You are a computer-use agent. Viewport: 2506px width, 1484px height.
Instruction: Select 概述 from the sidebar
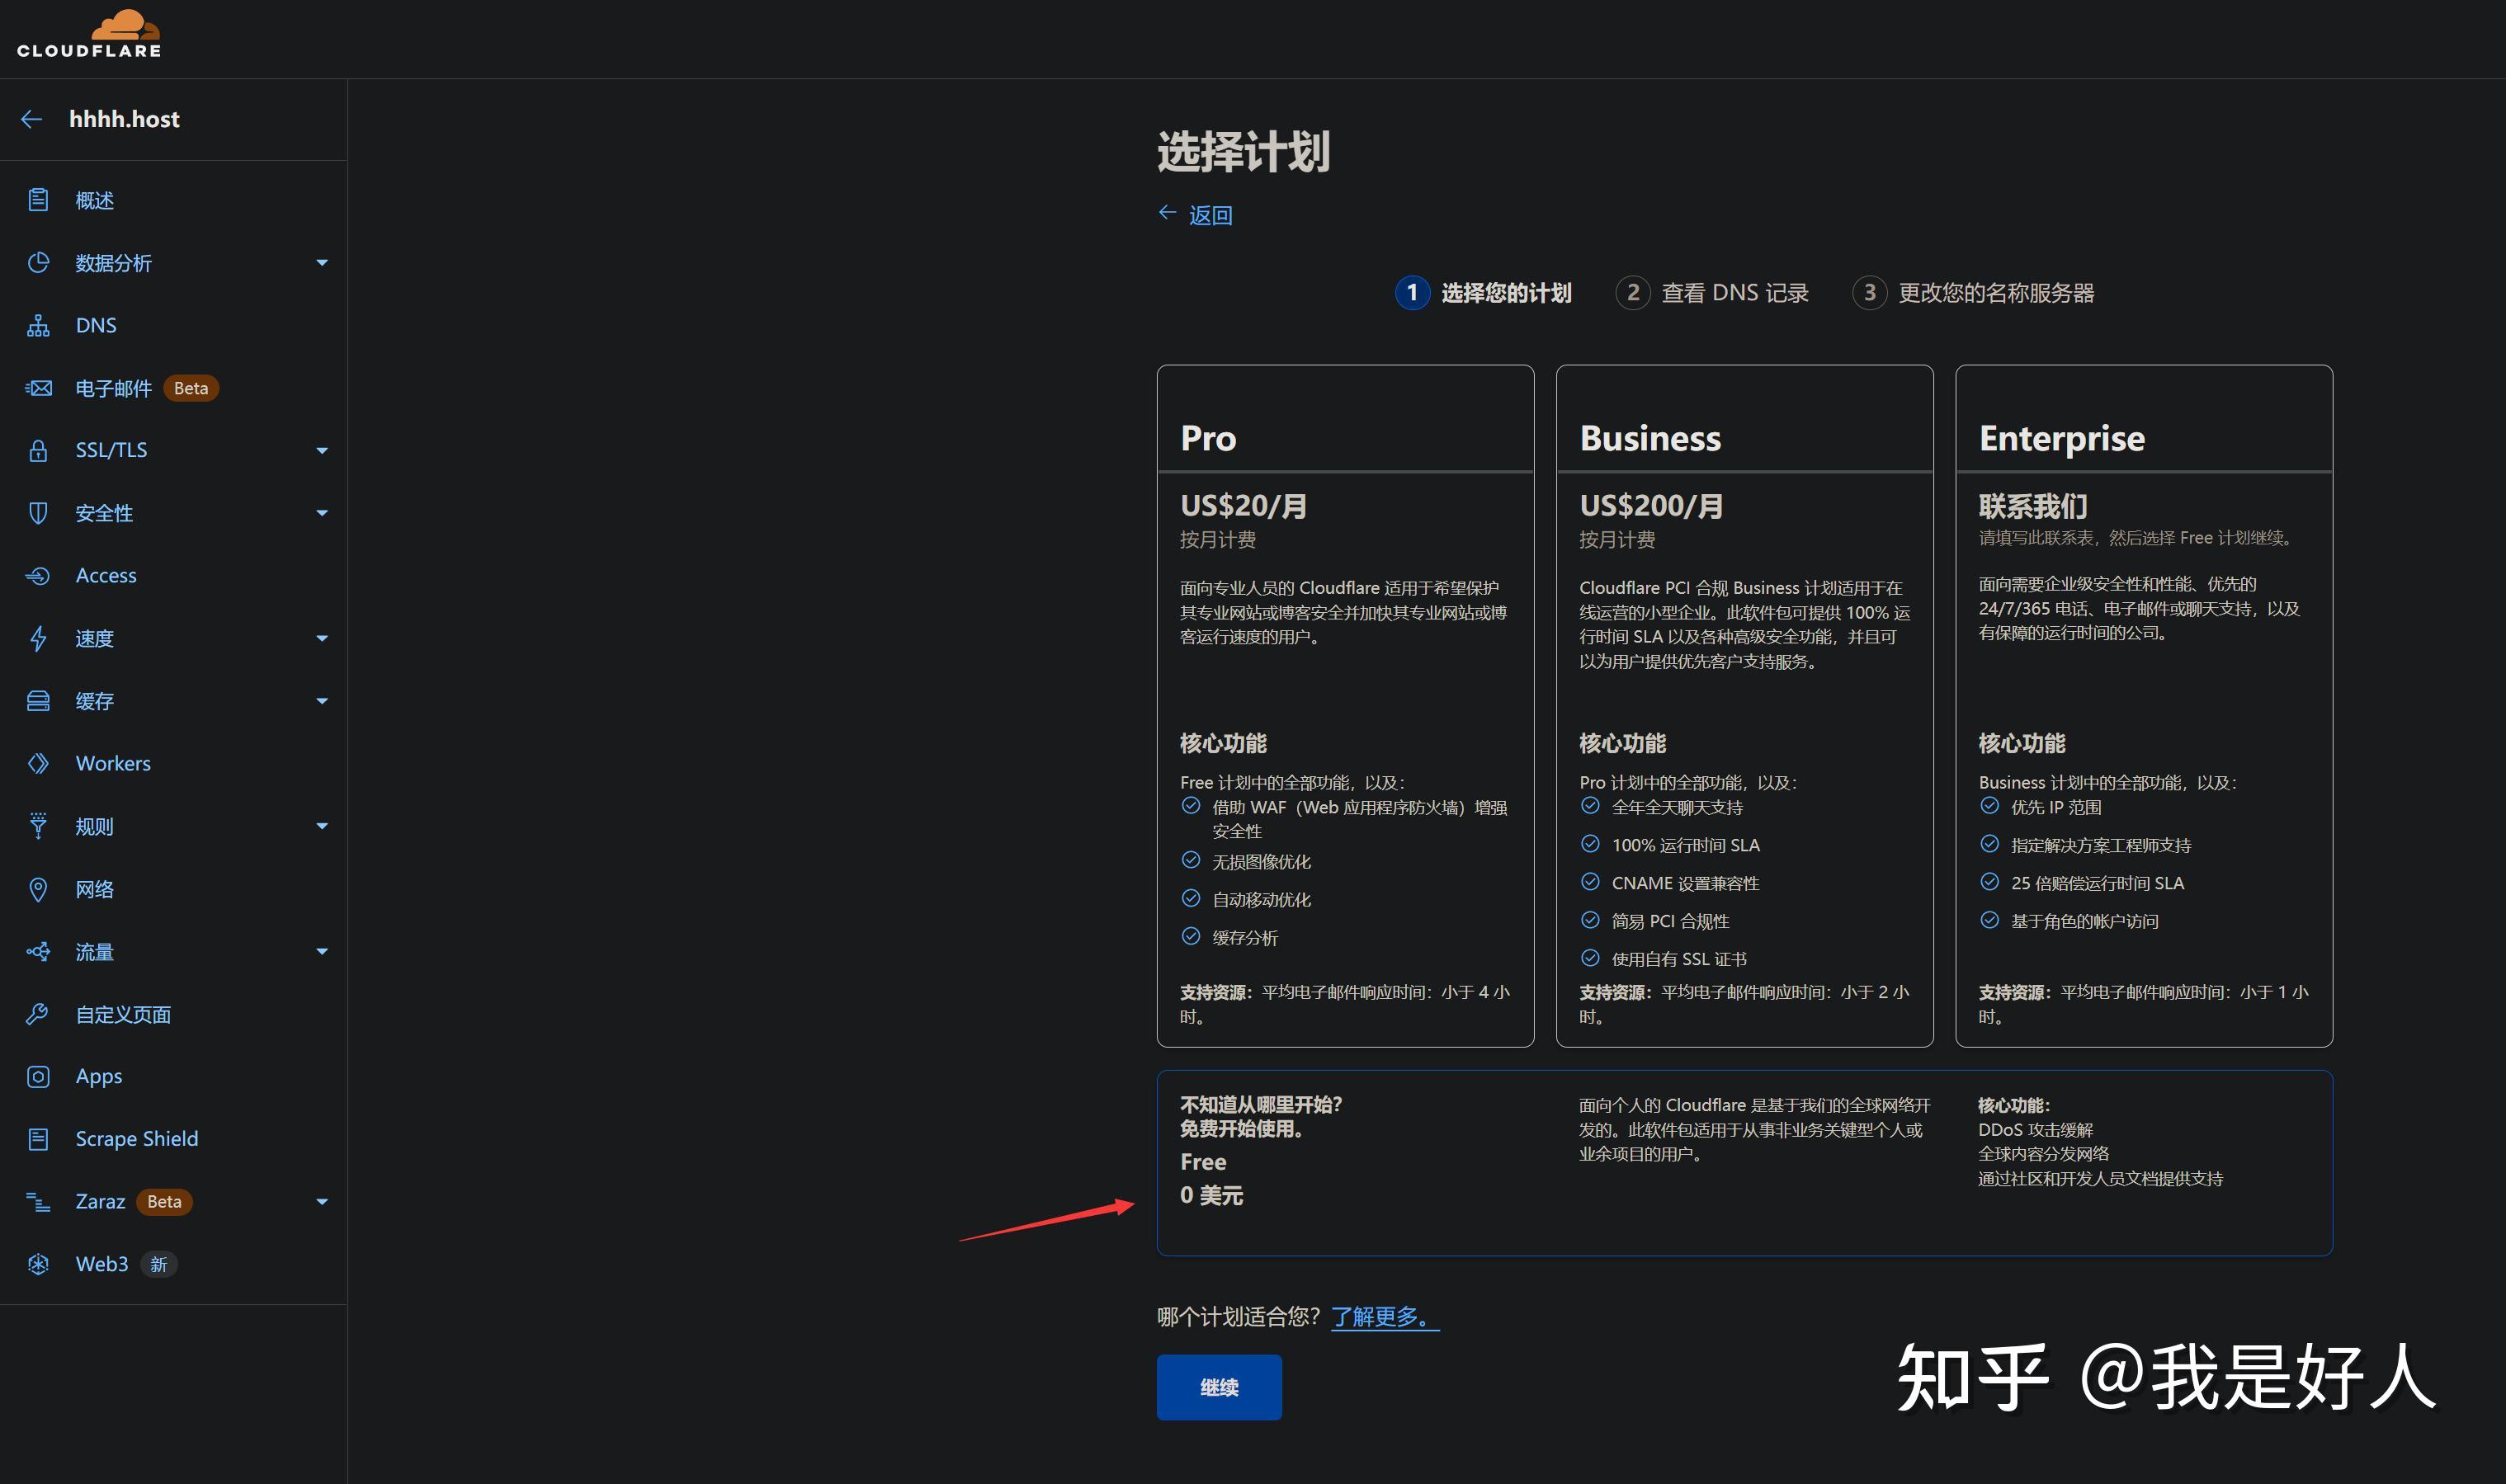click(x=93, y=200)
